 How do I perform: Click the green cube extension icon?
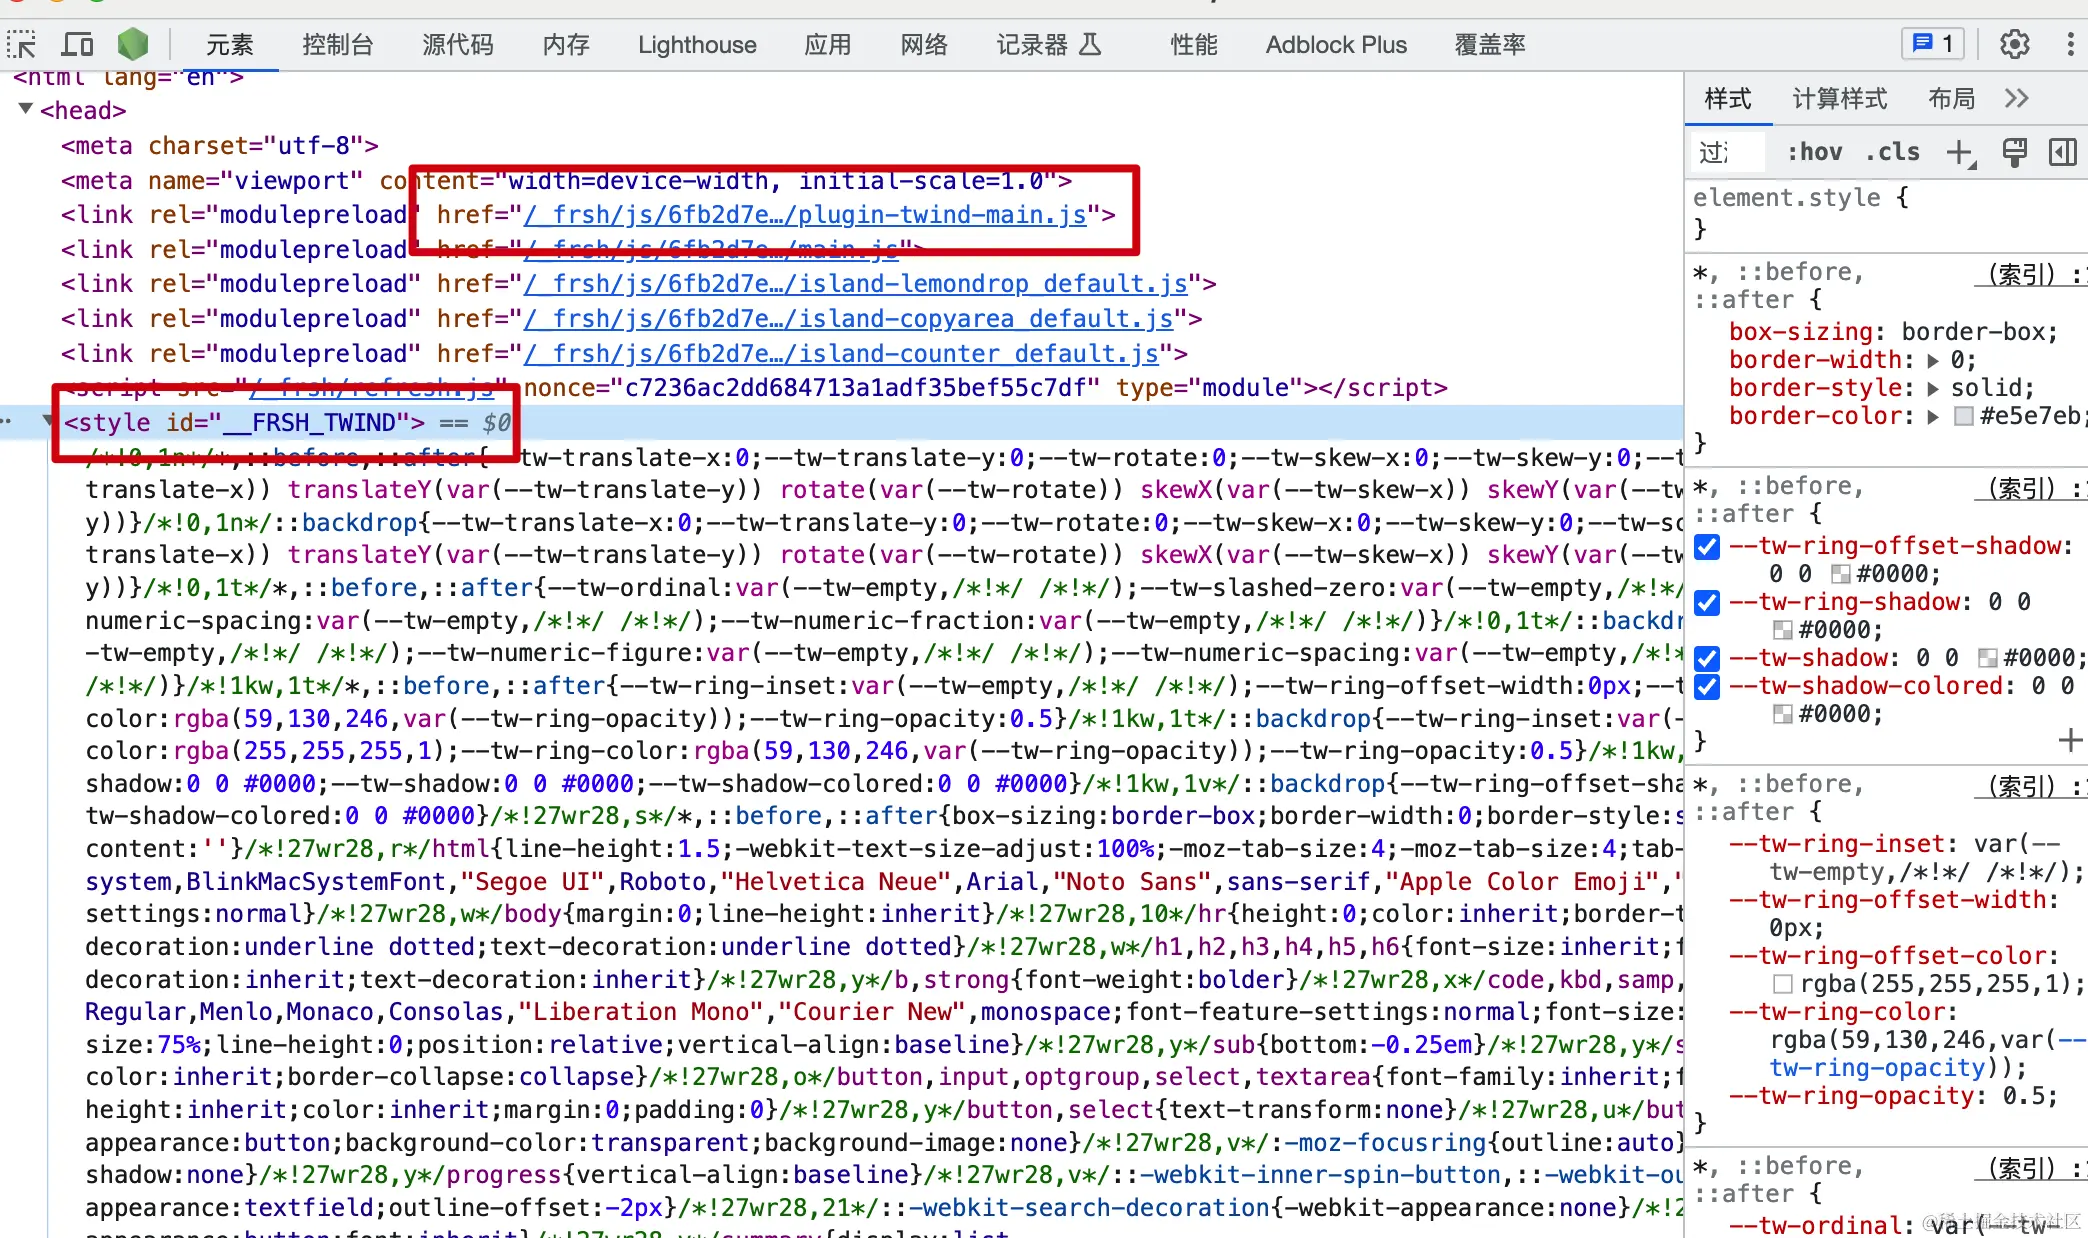tap(133, 45)
